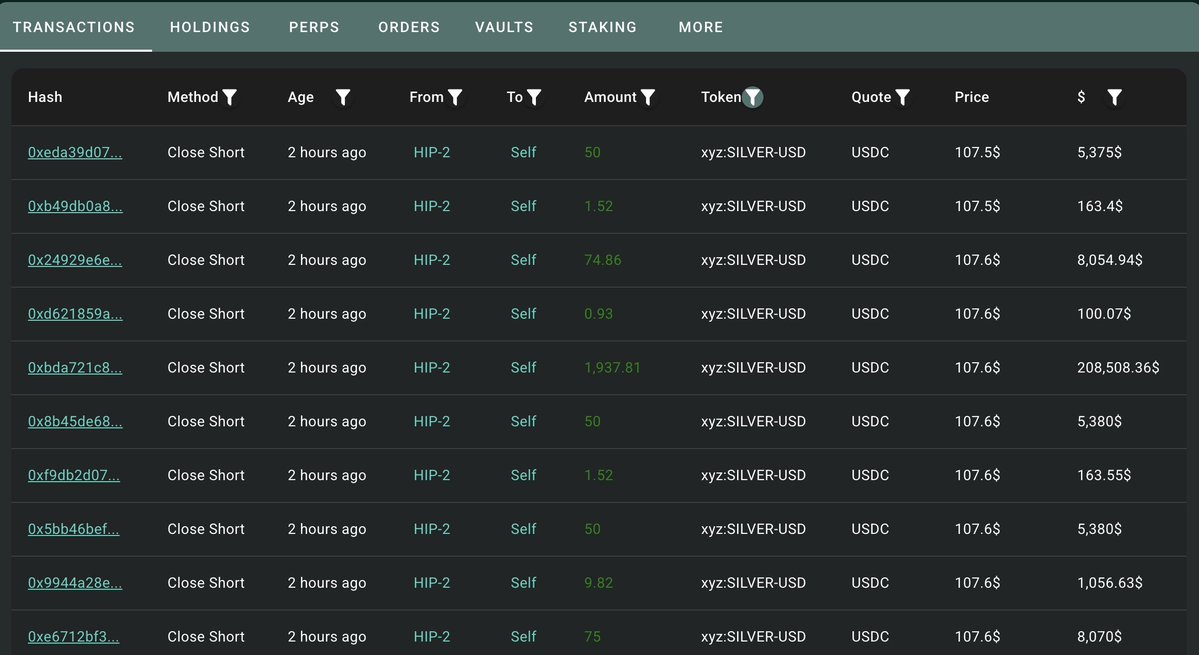This screenshot has width=1199, height=655.
Task: Filter the To column
Action: [534, 97]
